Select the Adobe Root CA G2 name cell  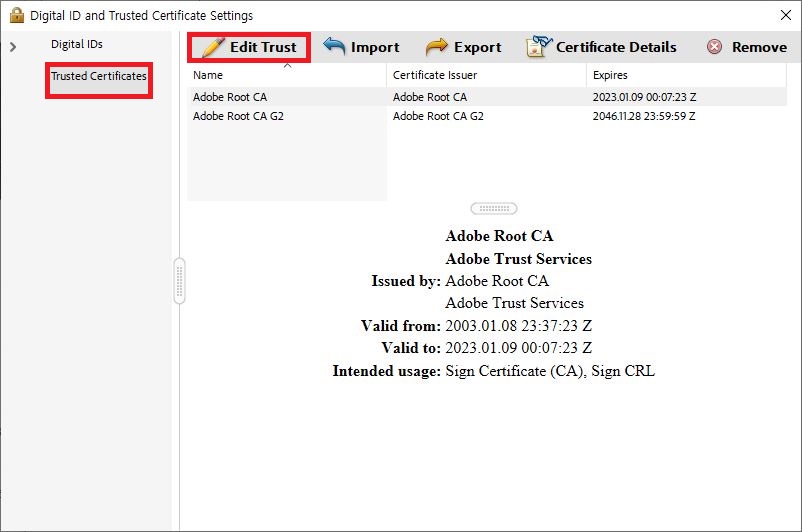[238, 116]
